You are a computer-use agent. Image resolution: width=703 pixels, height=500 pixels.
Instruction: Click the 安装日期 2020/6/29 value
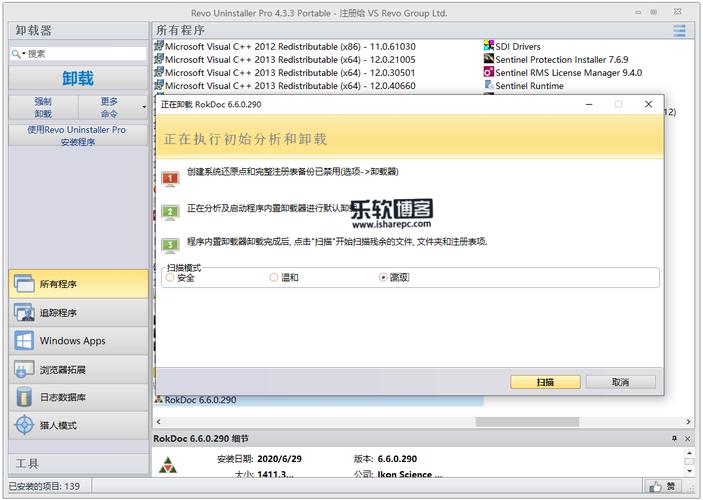[x=279, y=459]
